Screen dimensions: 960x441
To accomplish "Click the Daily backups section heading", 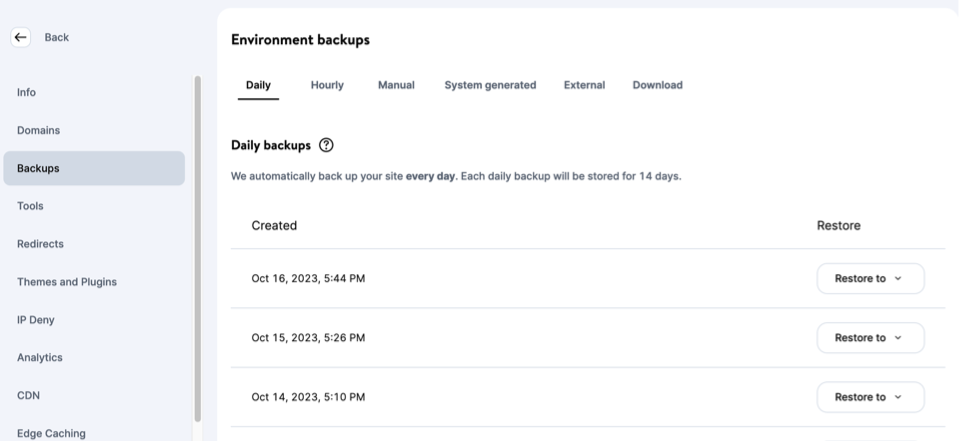I will [x=271, y=145].
